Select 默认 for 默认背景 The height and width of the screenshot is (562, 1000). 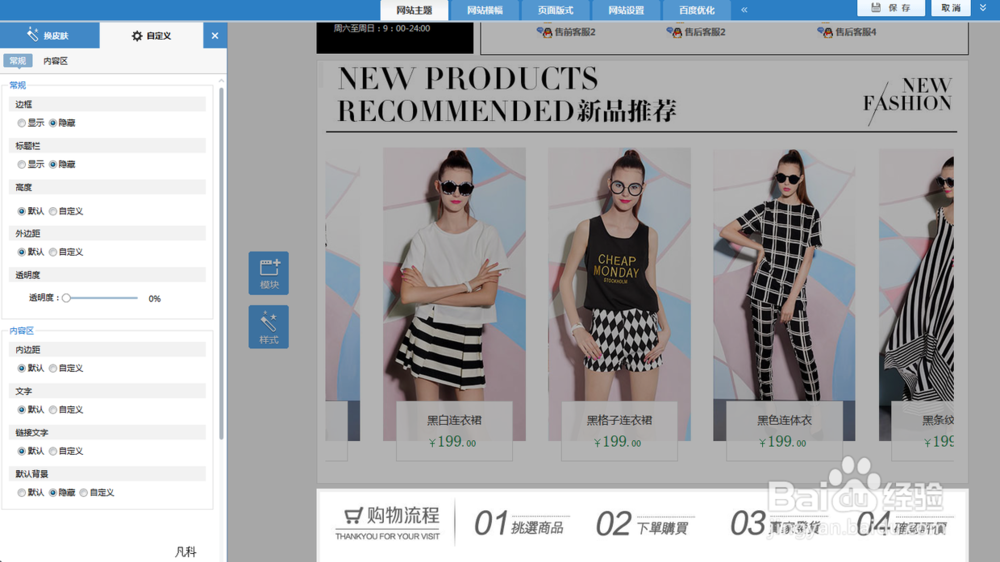click(x=22, y=492)
